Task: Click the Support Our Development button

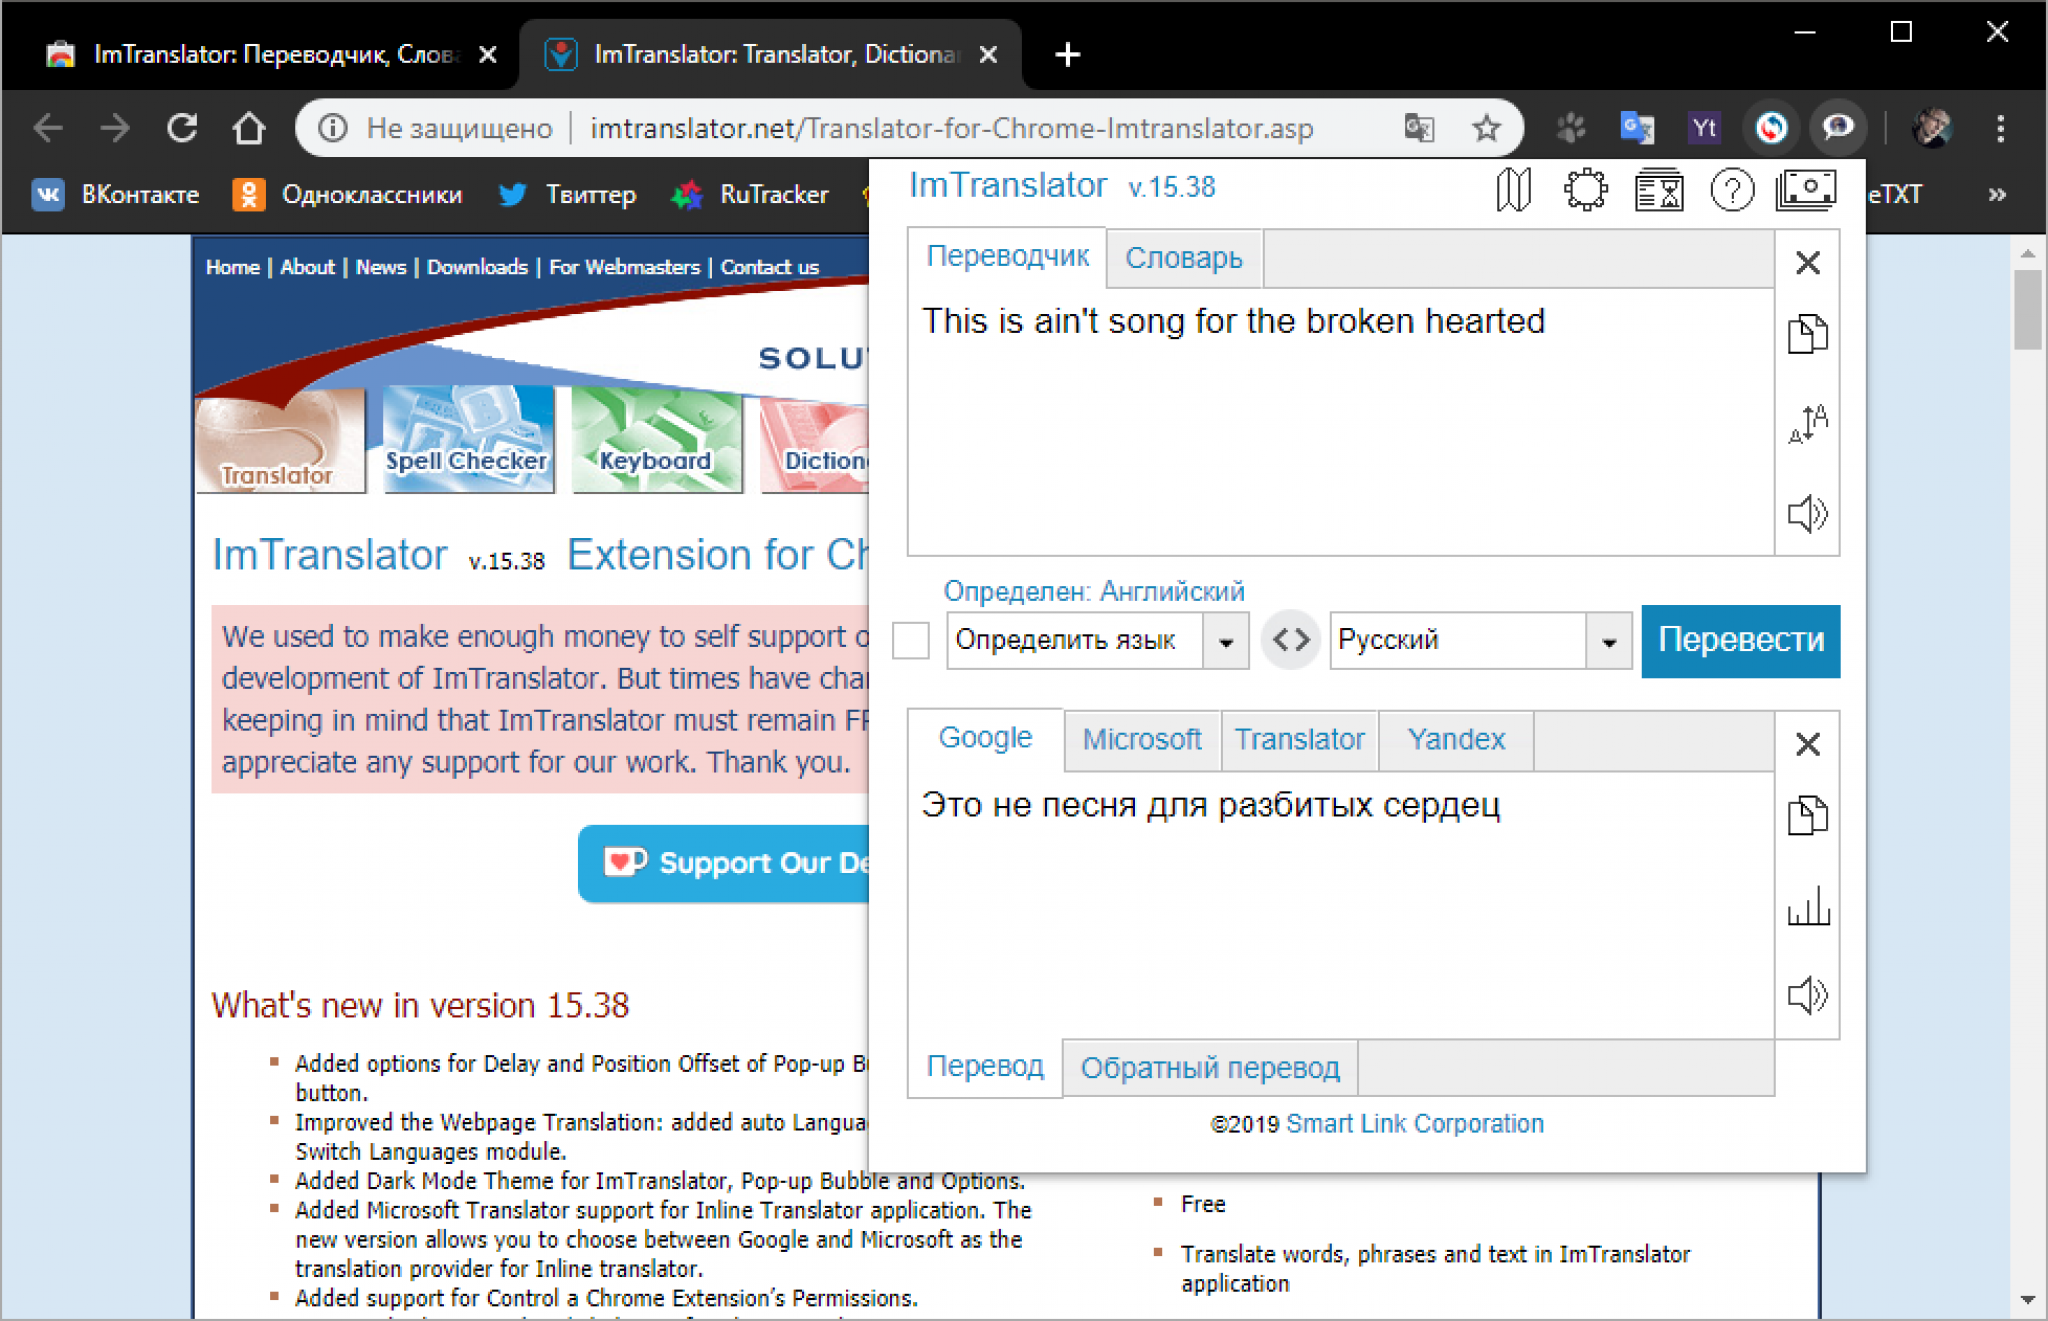Action: click(724, 863)
